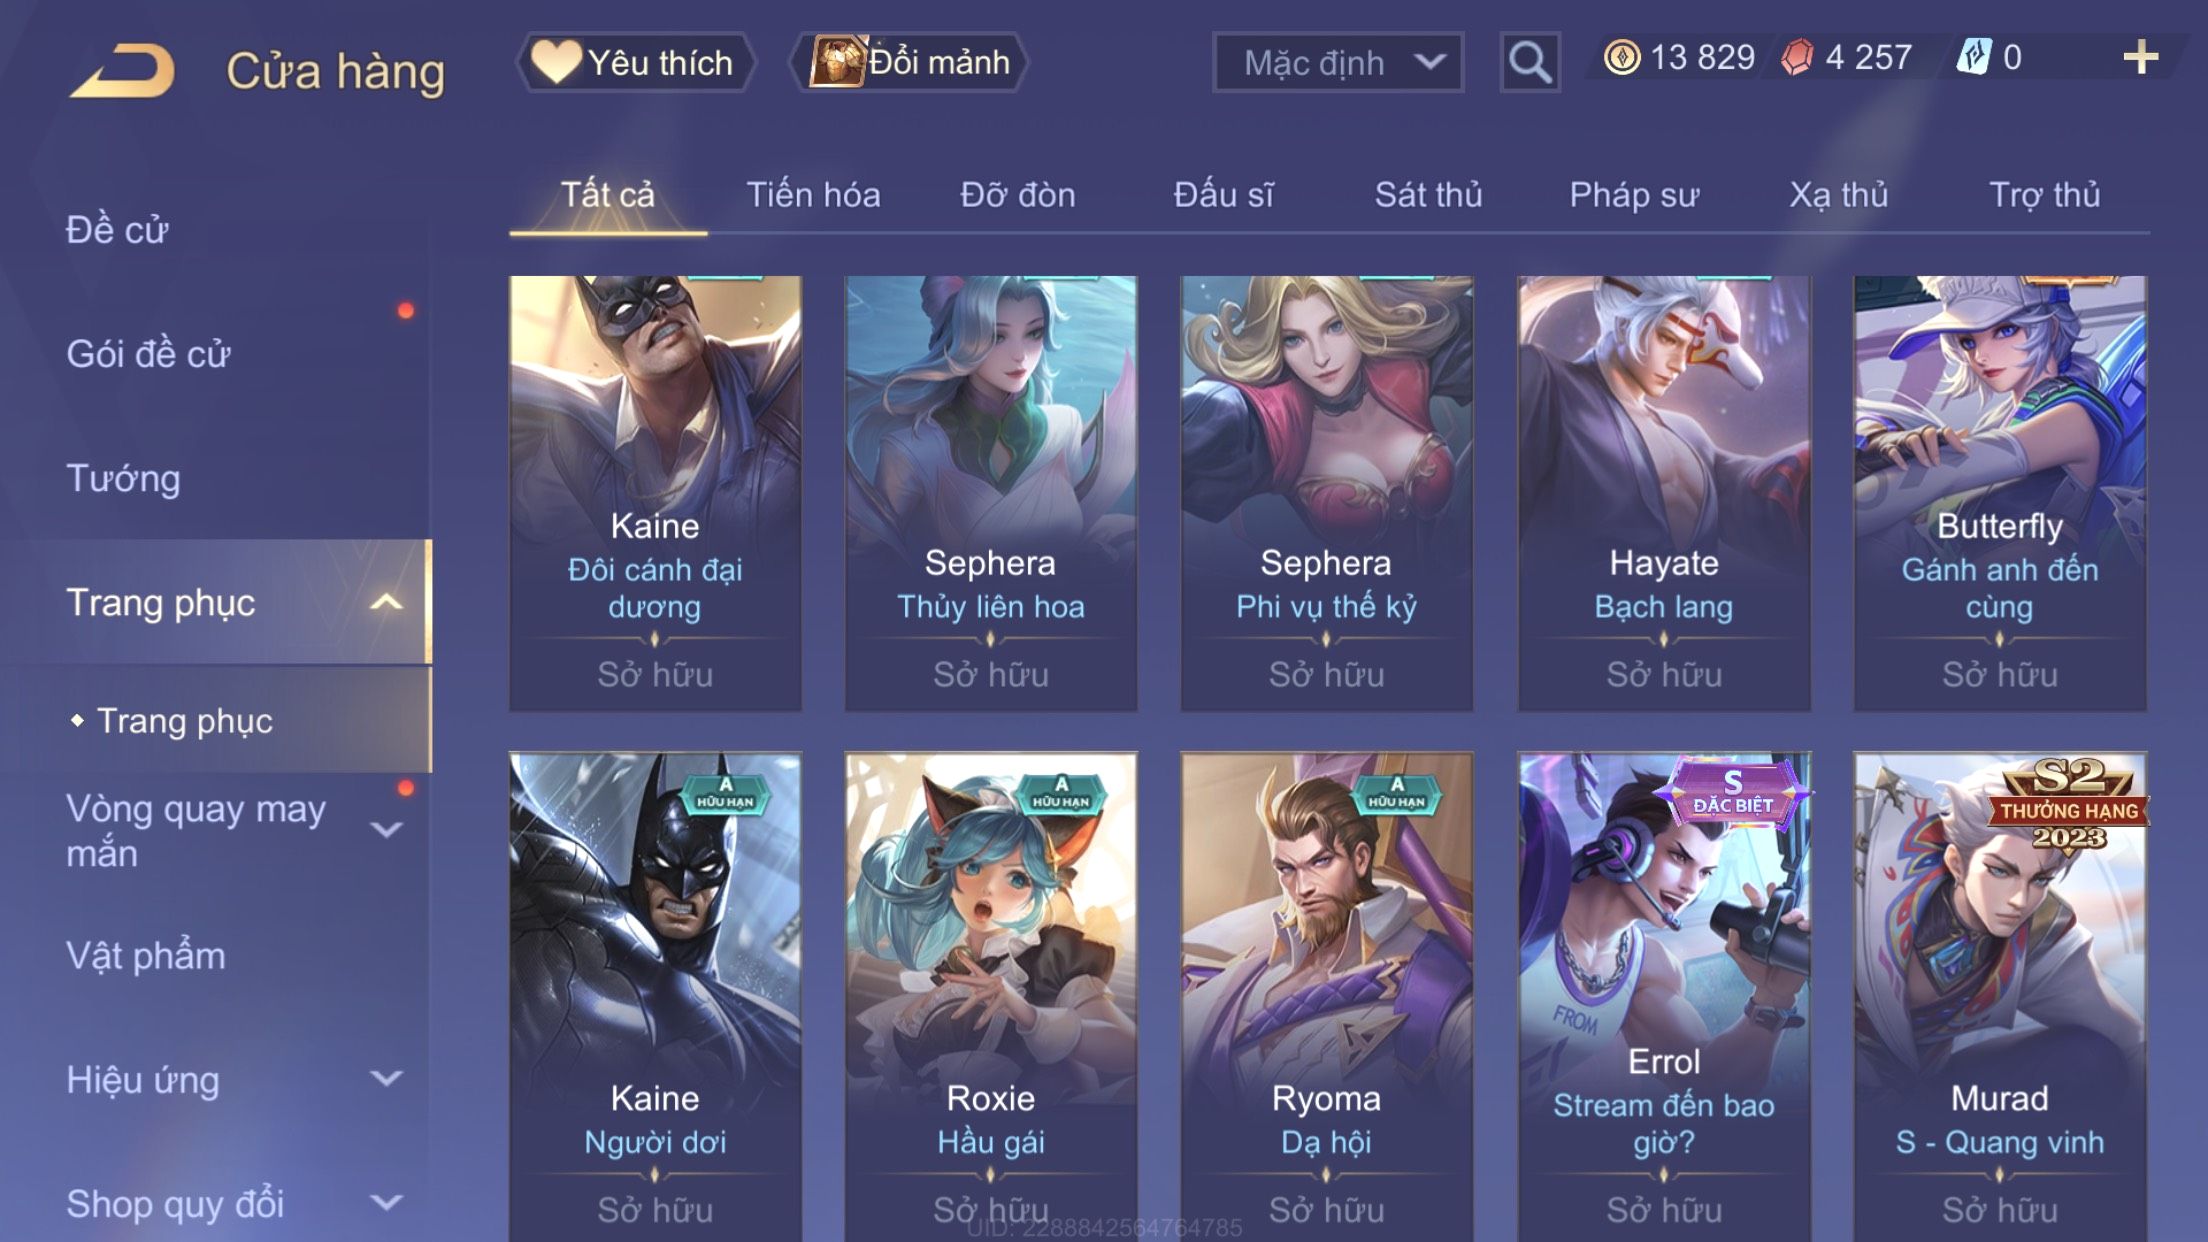
Task: Switch to the Sát thủ tab
Action: coord(1428,194)
